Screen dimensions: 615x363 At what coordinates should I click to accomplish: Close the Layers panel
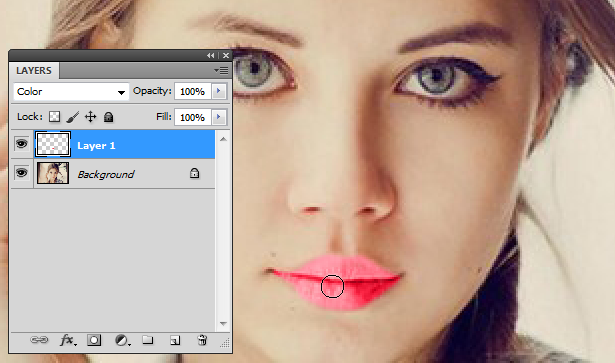(x=226, y=56)
